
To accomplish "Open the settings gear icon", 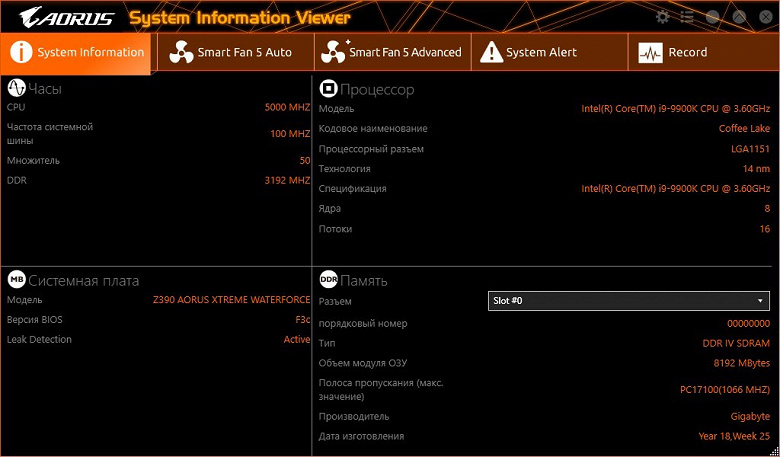I will [662, 17].
